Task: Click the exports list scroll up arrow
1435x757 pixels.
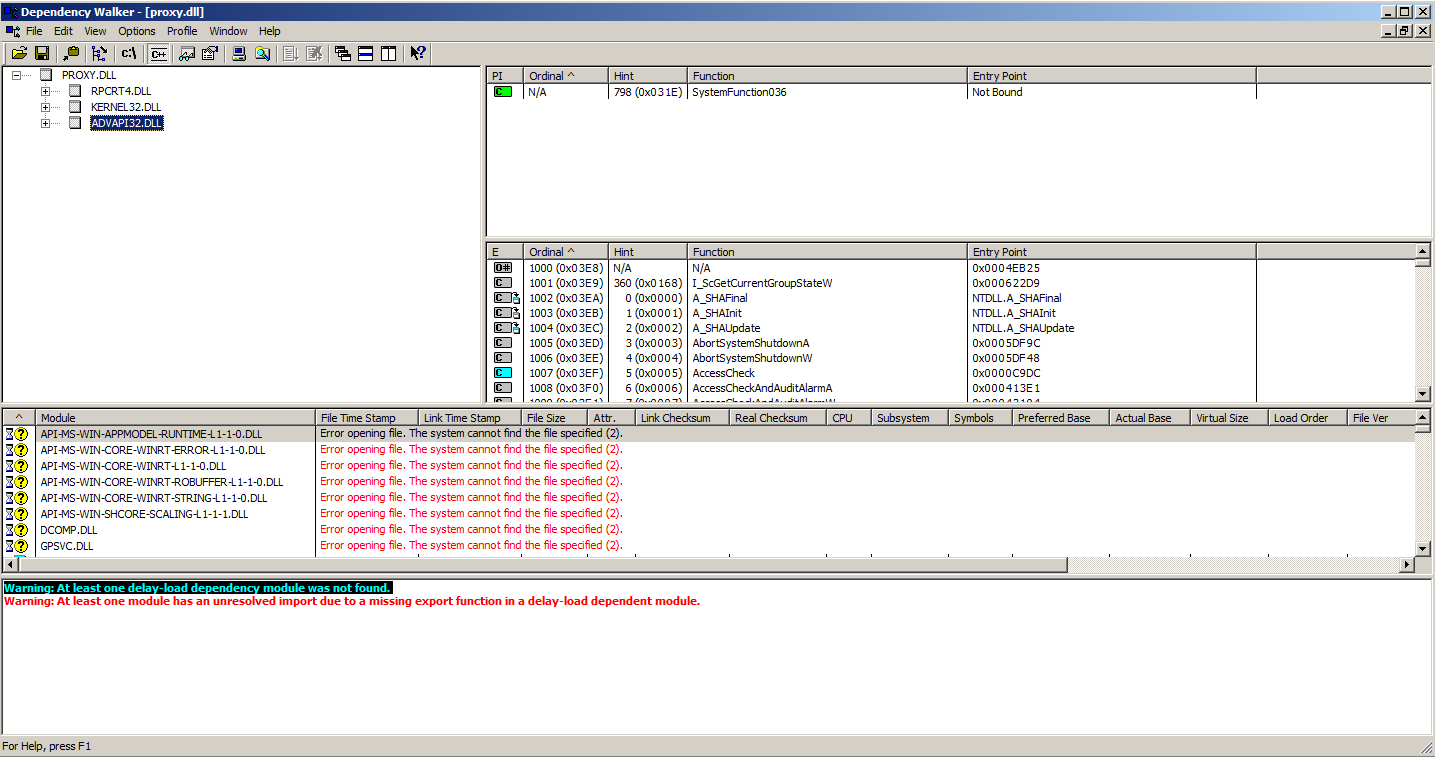Action: [x=1423, y=251]
